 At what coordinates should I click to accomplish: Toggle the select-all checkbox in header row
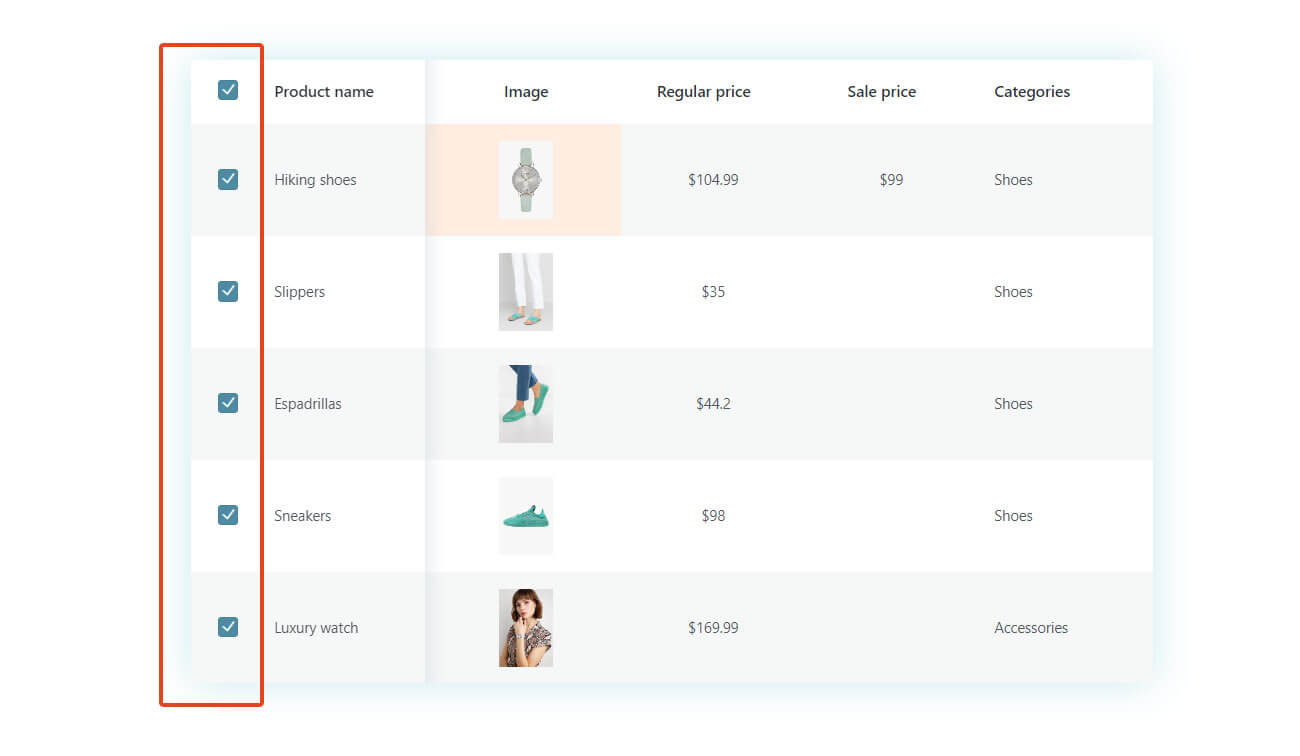[x=228, y=91]
